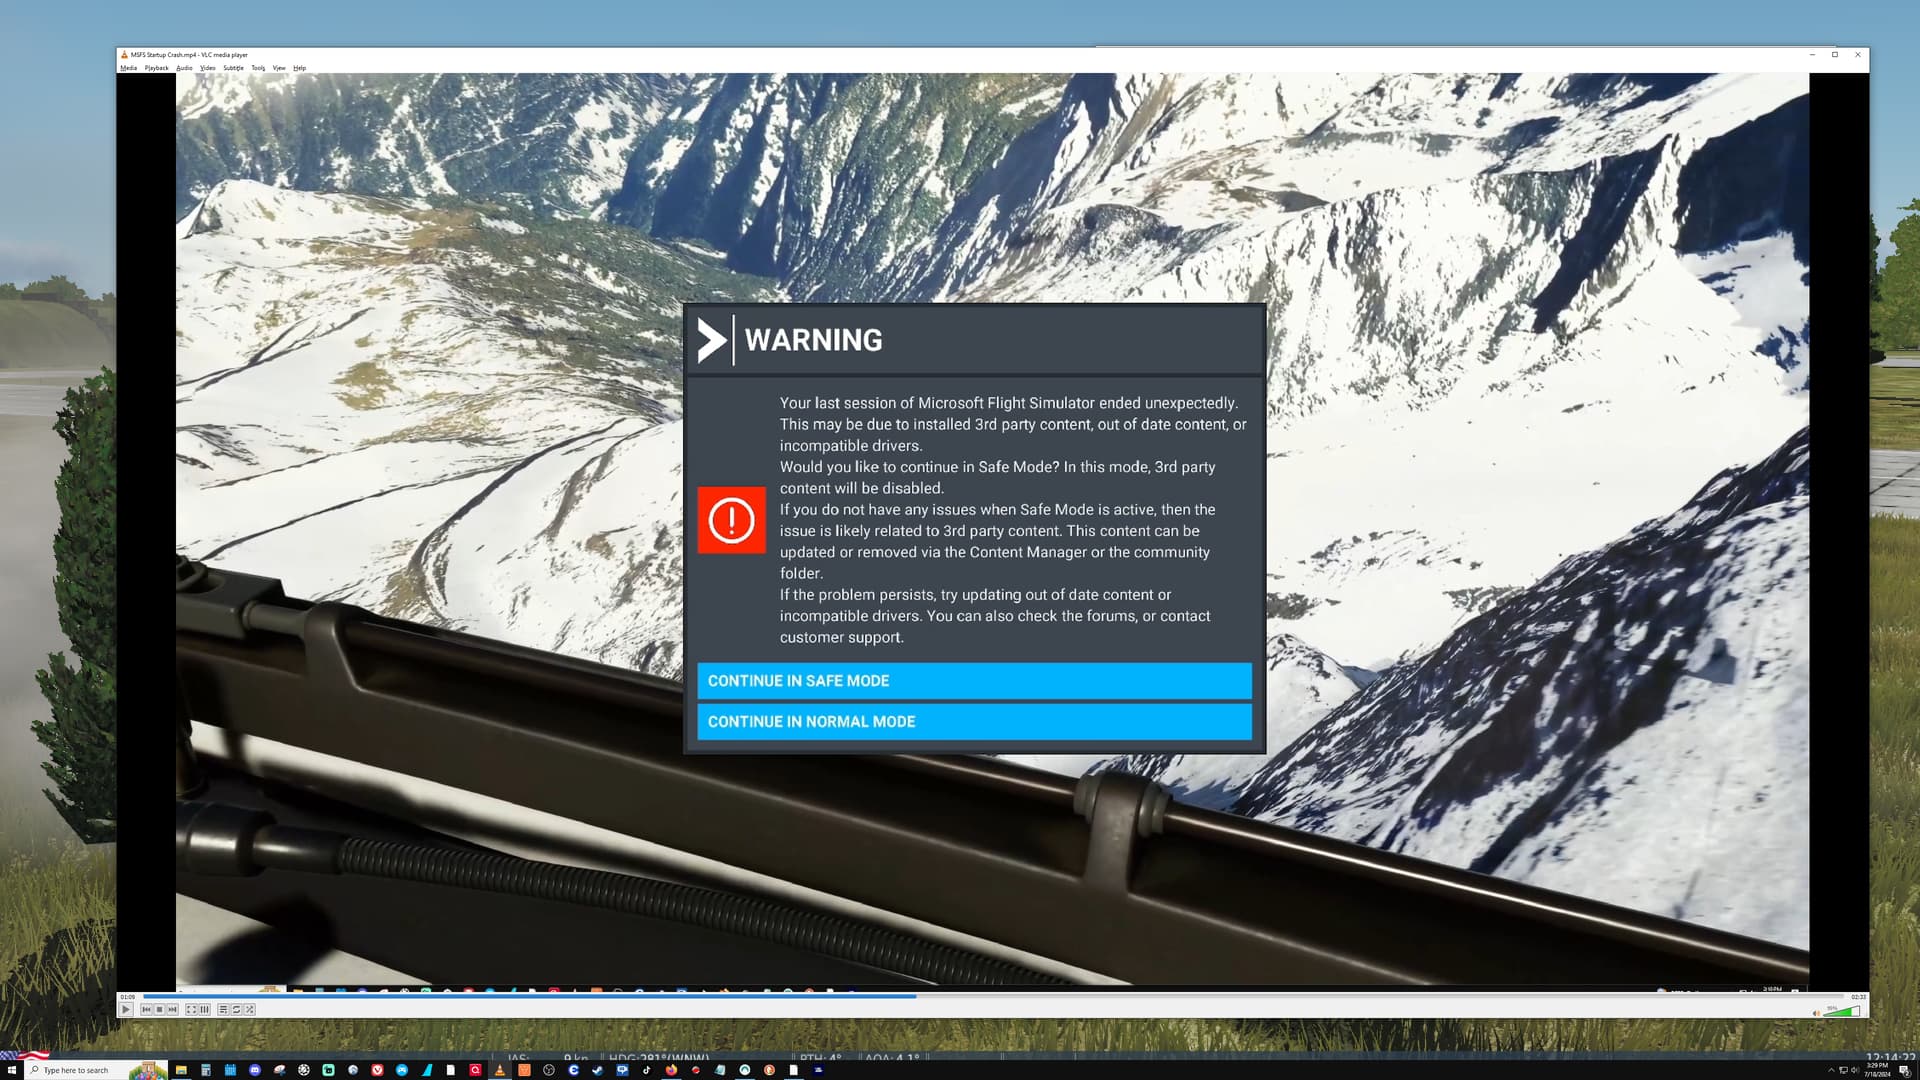
Task: Open Vivaldi browser from taskbar
Action: (377, 1070)
